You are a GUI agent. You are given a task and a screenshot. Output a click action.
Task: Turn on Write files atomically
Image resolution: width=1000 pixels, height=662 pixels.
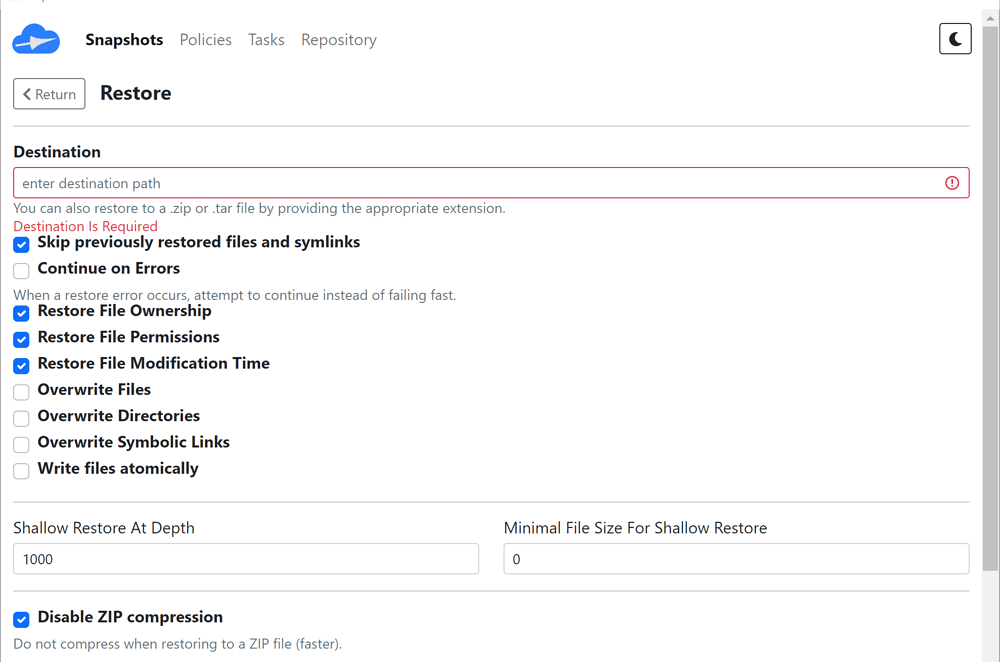pos(21,470)
